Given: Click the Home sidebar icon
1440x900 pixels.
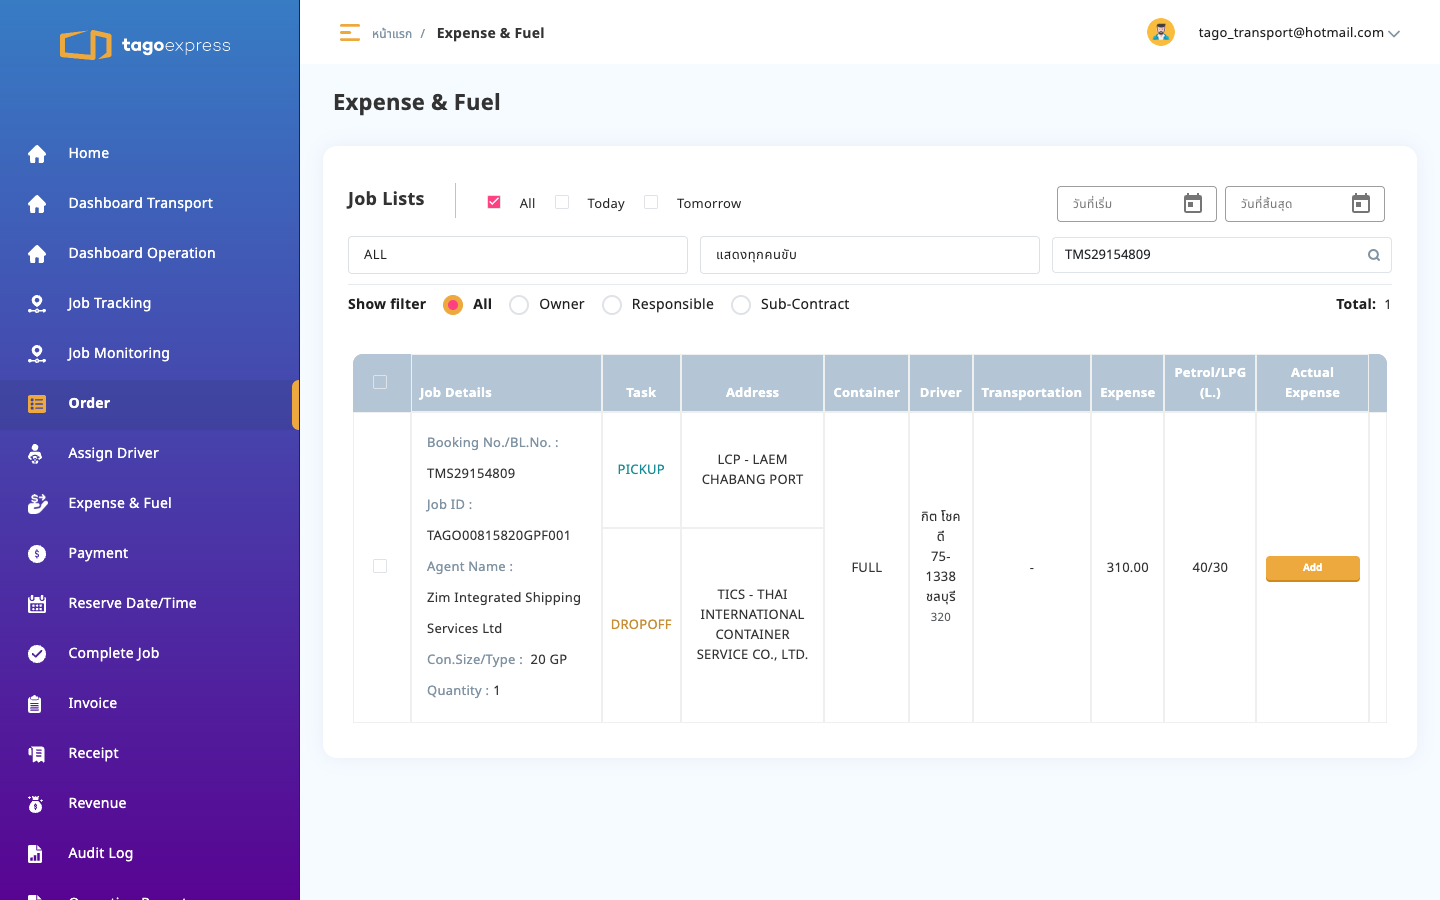Looking at the screenshot, I should tap(37, 154).
